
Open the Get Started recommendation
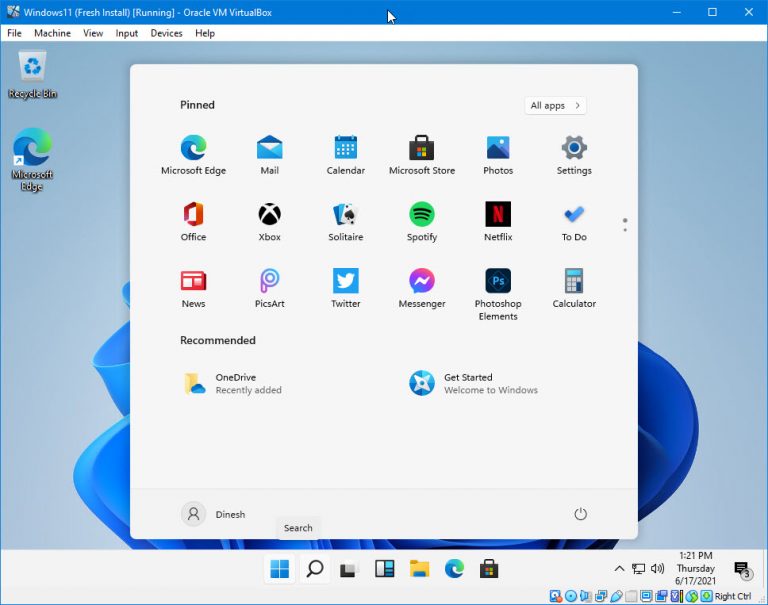click(473, 383)
